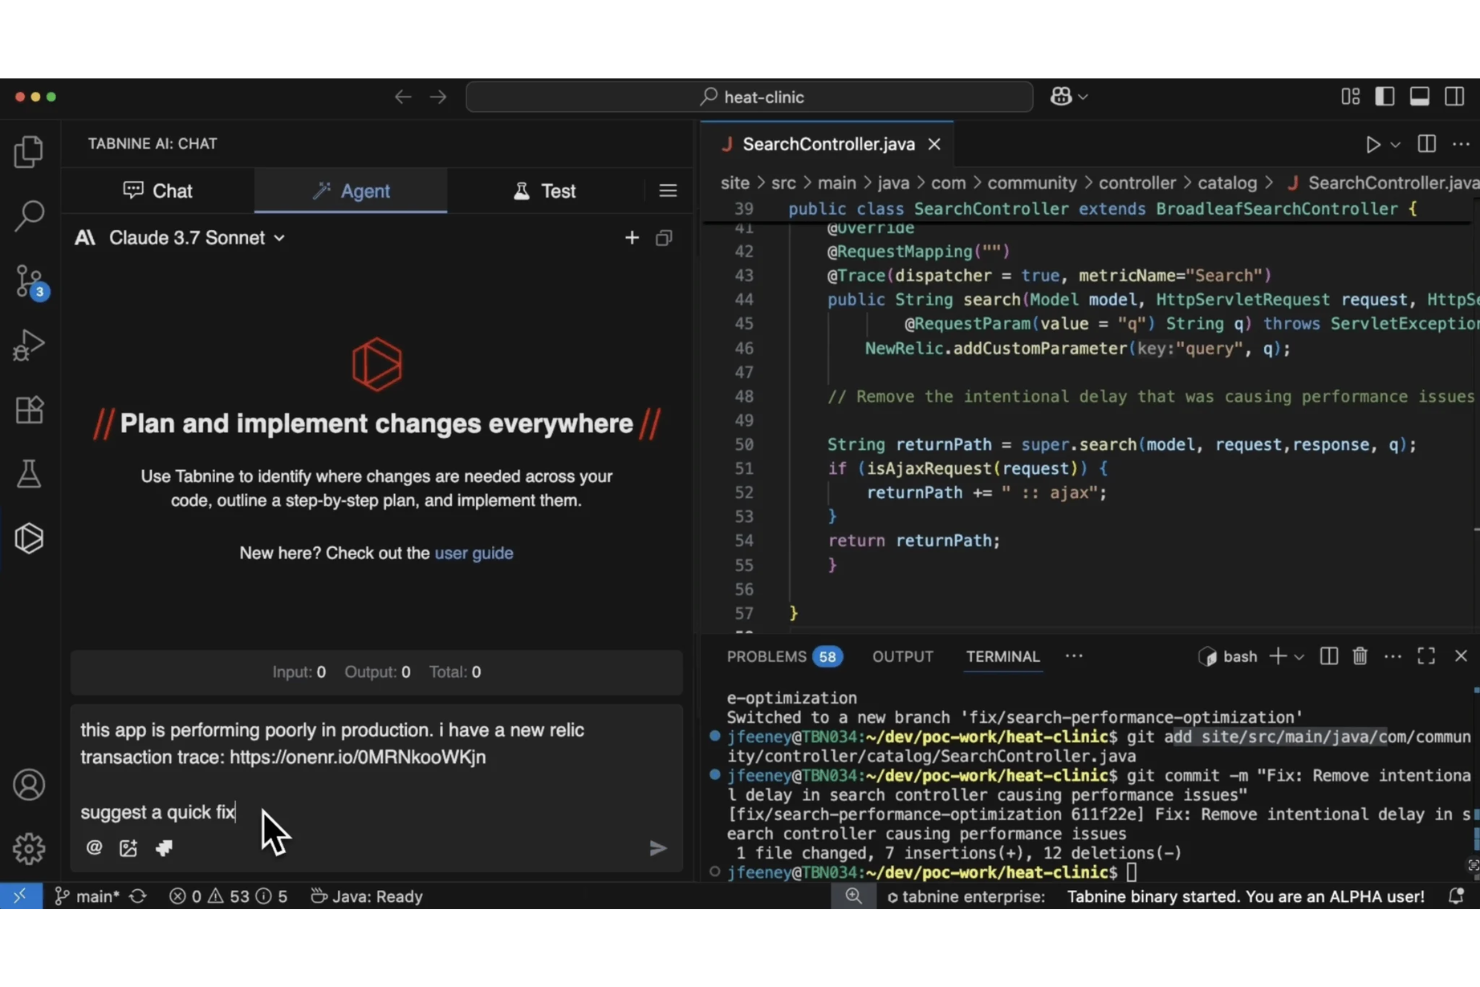Open the Tabnine chat hamburger menu
Screen dimensions: 1480x987
click(x=668, y=191)
